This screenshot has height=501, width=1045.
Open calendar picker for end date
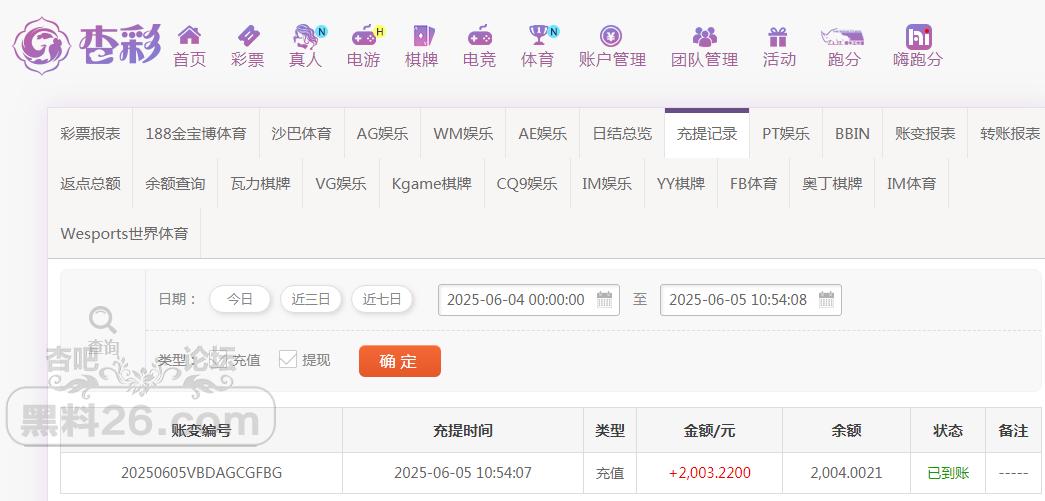[826, 299]
